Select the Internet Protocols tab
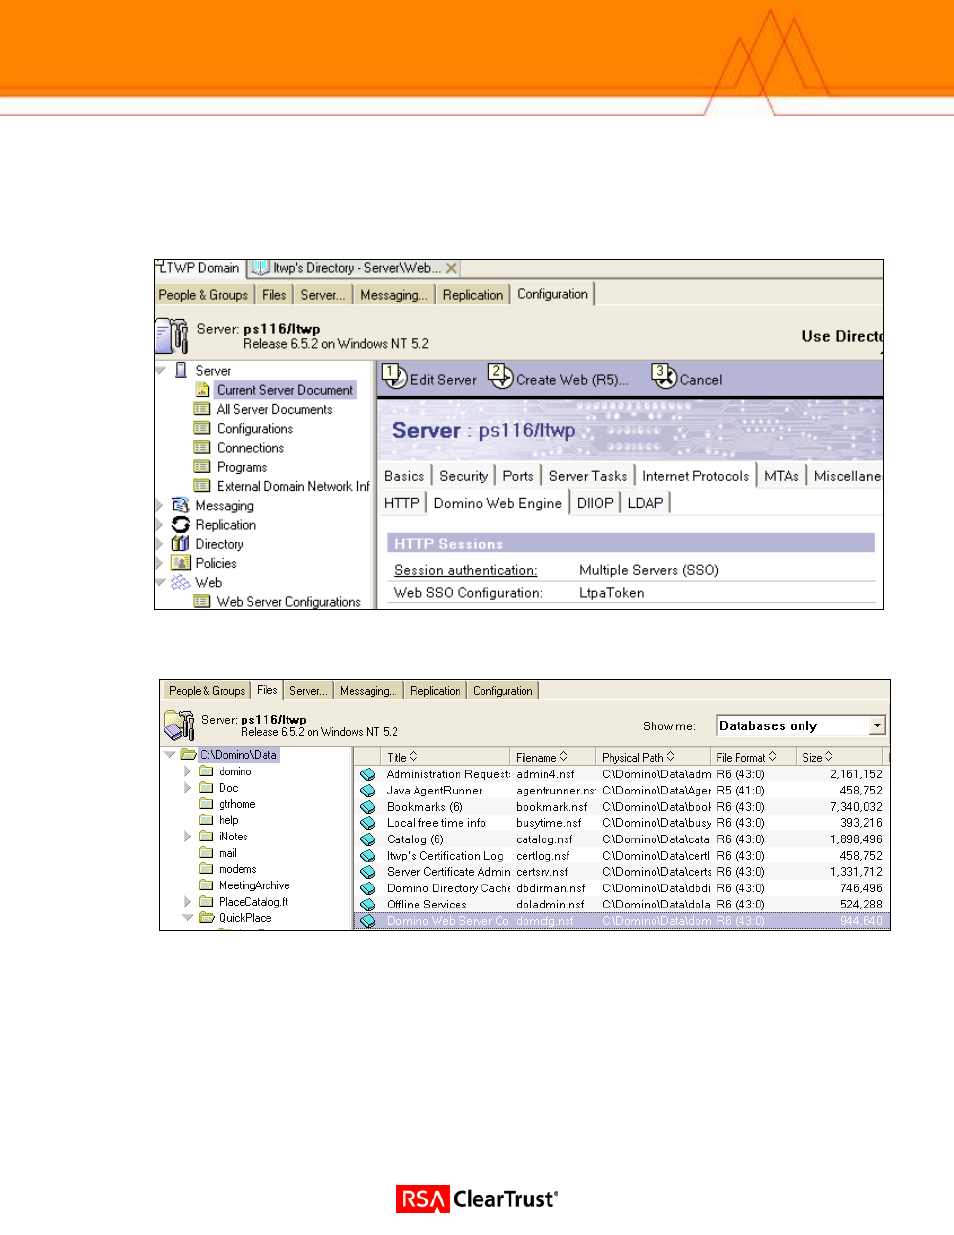954x1235 pixels. pos(695,476)
